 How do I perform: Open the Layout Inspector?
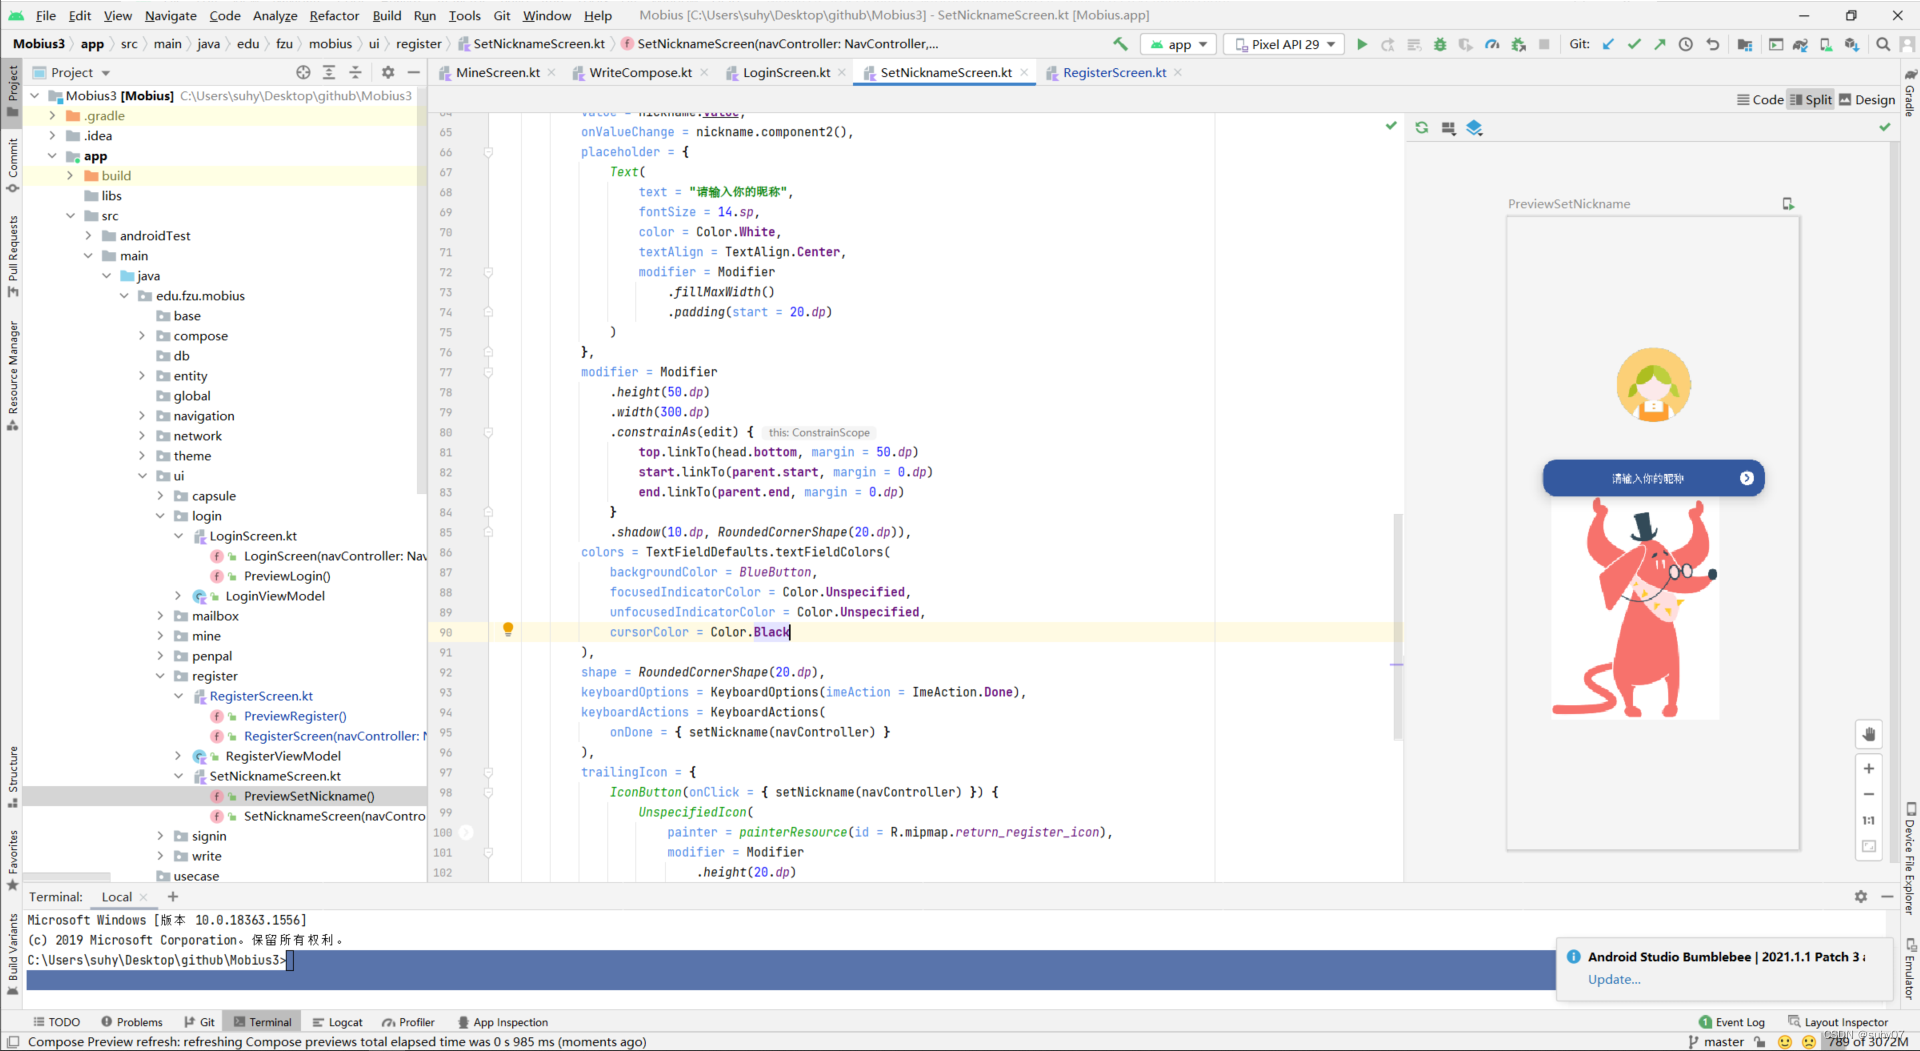pos(1838,1022)
